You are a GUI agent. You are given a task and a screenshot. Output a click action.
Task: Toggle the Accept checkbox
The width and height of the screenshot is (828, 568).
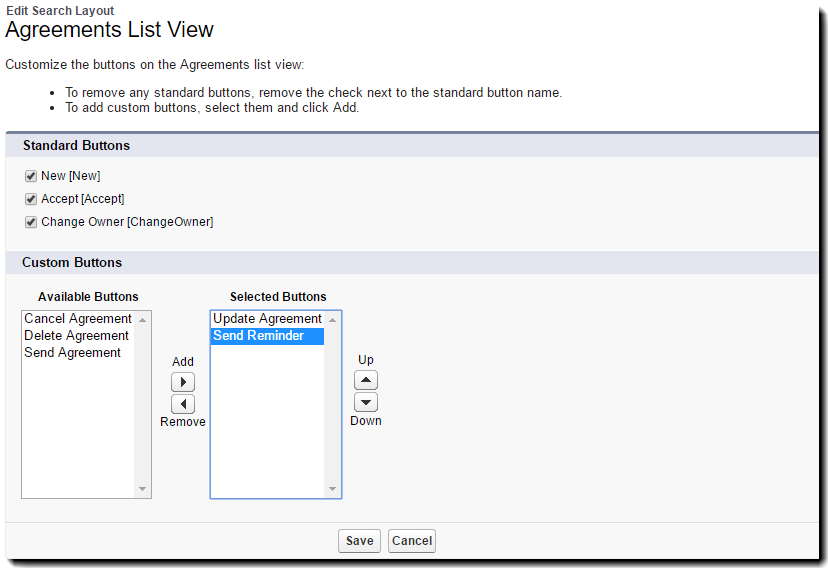[x=31, y=199]
